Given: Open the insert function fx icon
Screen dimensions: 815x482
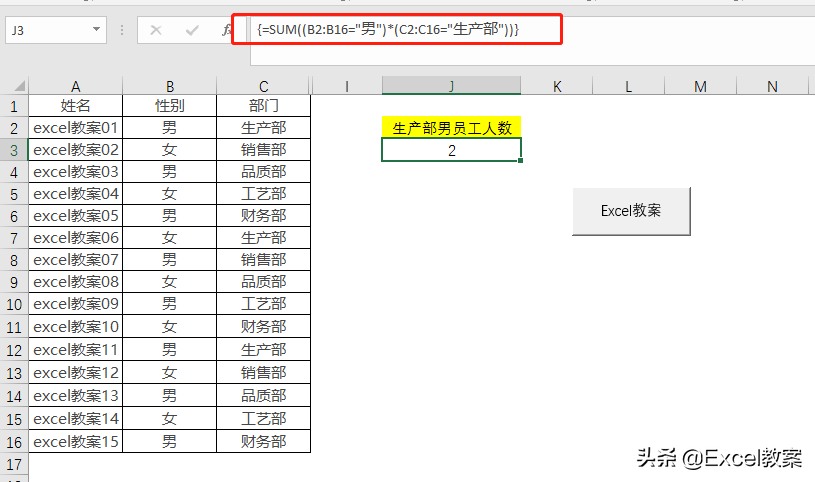Looking at the screenshot, I should tap(226, 30).
